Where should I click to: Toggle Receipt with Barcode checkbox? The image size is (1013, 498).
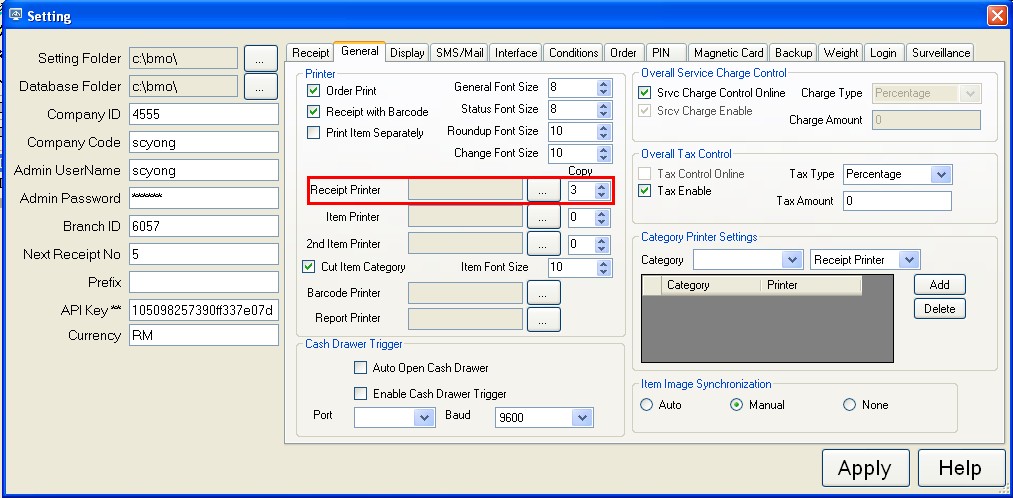coord(314,112)
